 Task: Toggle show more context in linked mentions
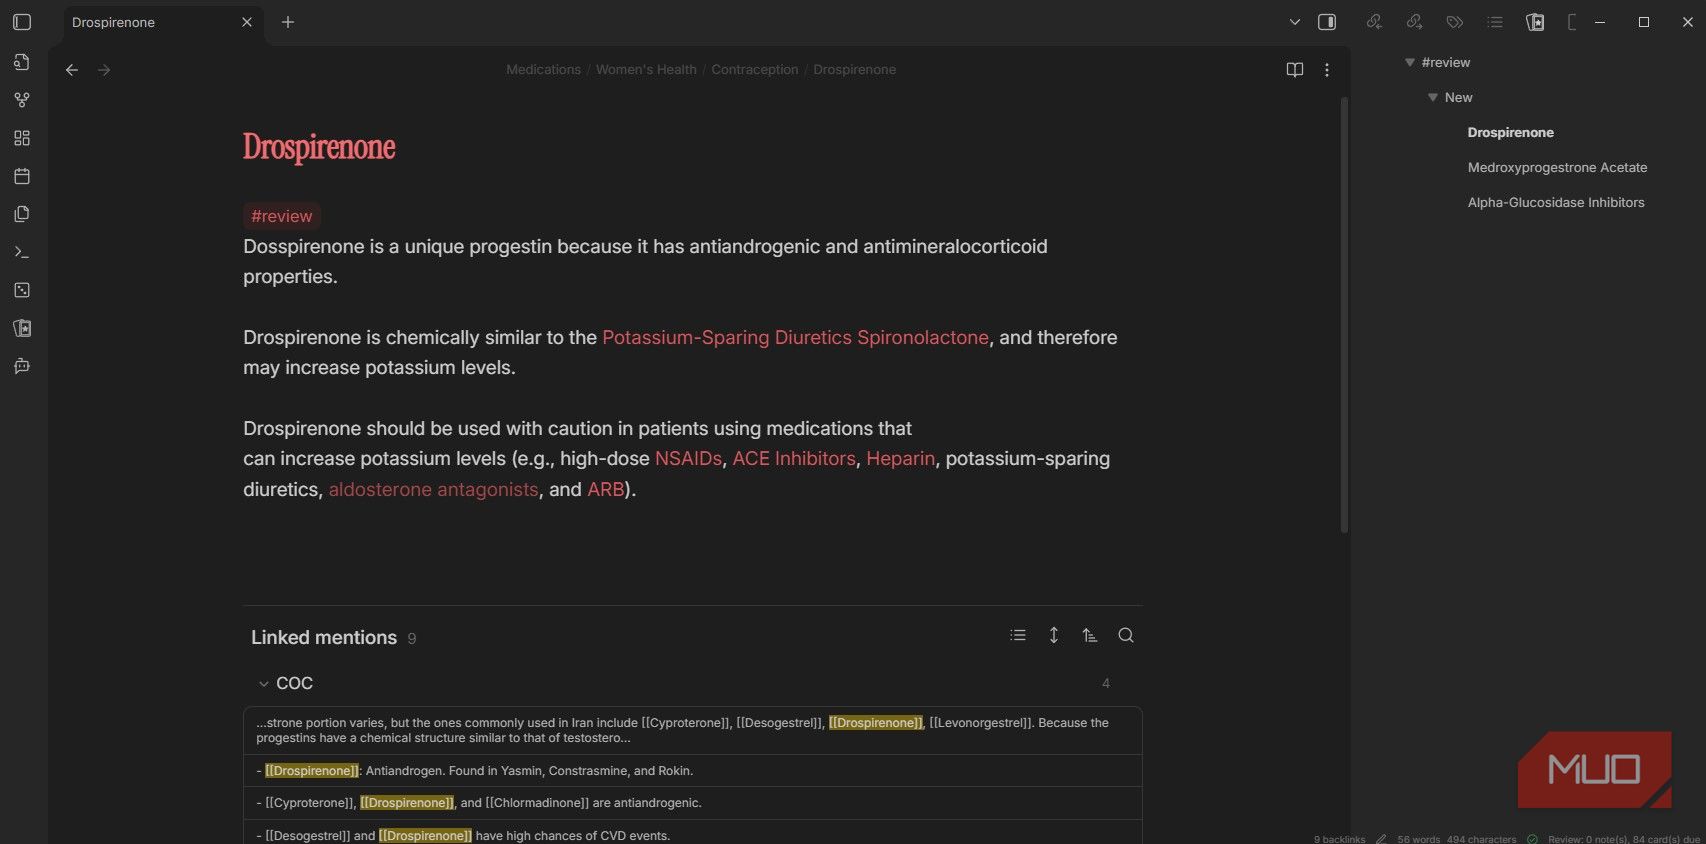(x=1054, y=636)
